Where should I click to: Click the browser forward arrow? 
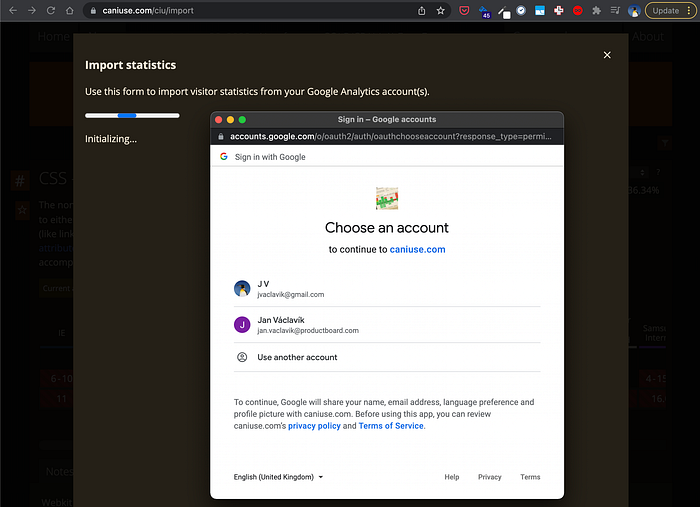point(32,10)
